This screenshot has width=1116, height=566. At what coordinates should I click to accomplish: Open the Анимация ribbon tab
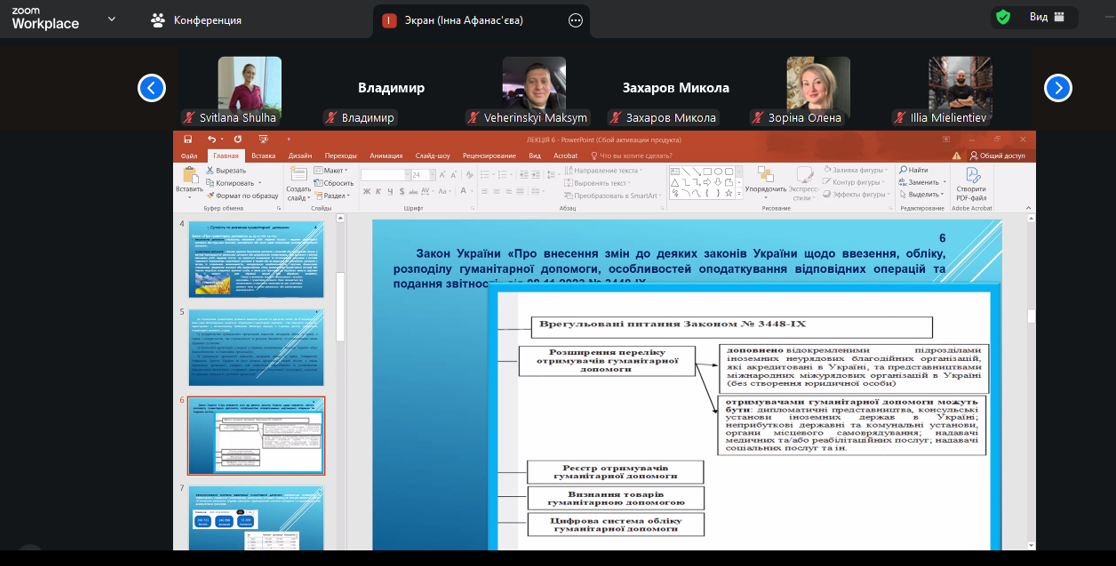click(x=385, y=156)
